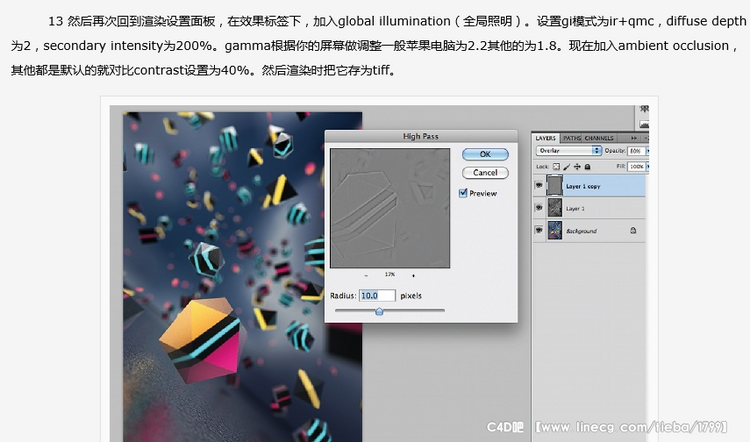Click the Radius slider handle
The image size is (750, 442).
pyautogui.click(x=379, y=311)
